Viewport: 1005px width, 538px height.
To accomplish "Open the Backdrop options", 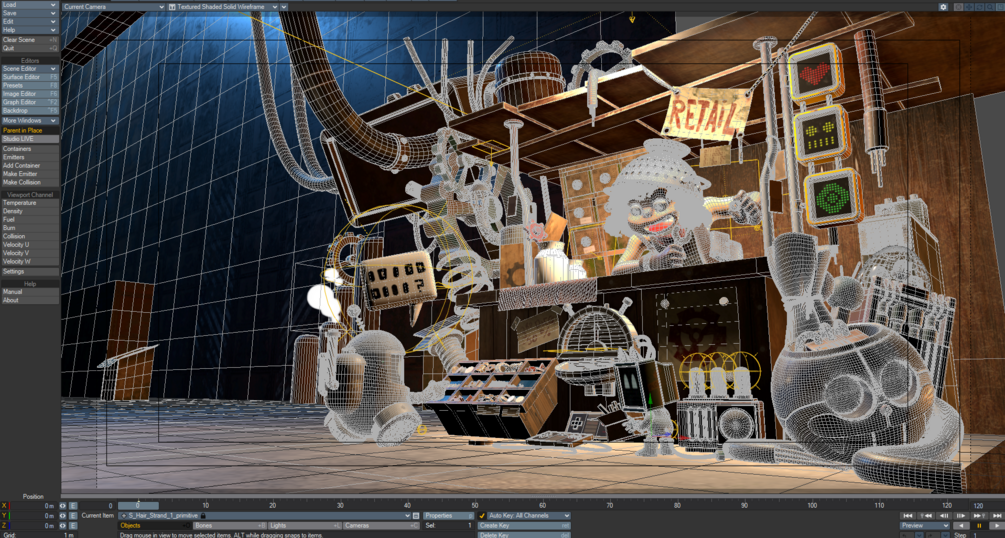I will [x=29, y=110].
